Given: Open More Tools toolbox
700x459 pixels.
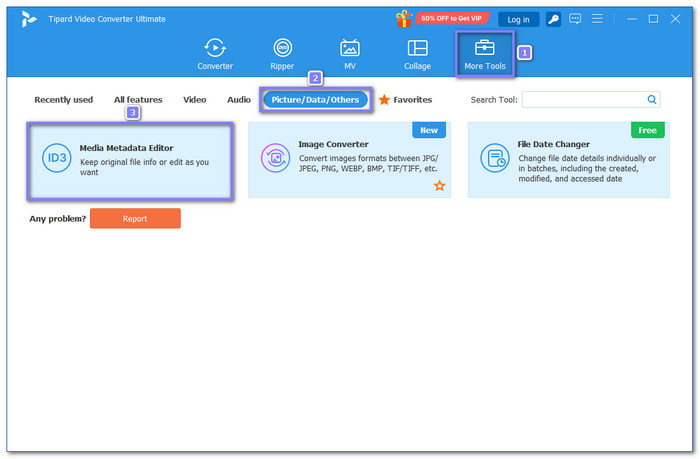Looking at the screenshot, I should (x=485, y=54).
